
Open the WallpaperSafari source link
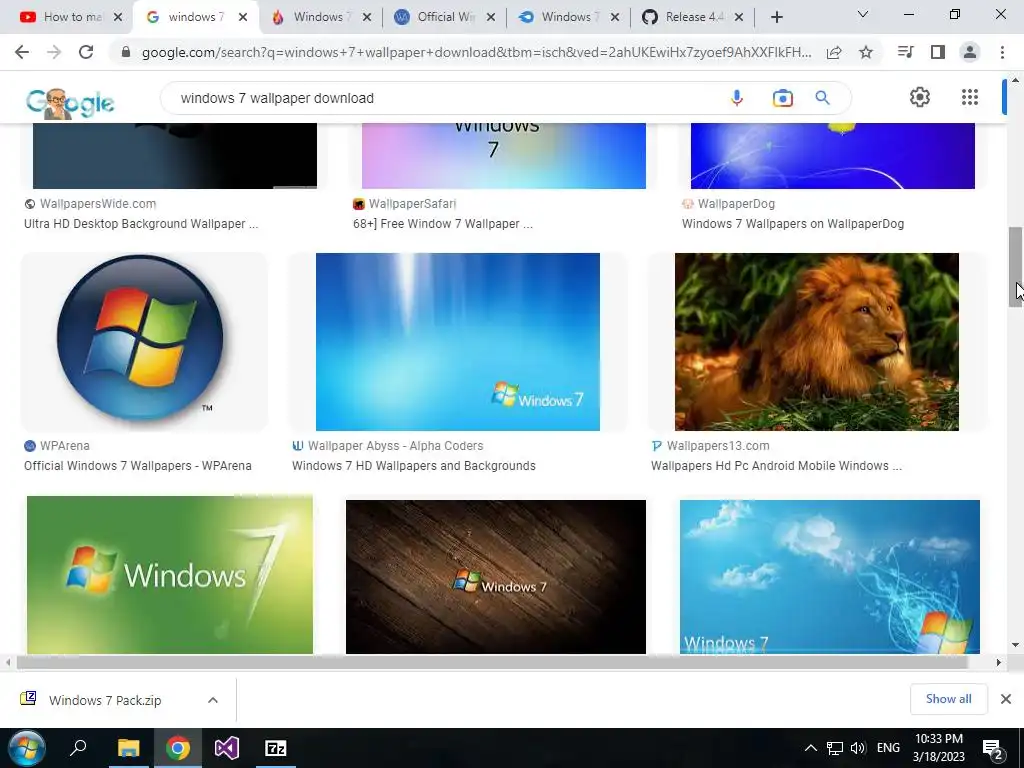(411, 204)
